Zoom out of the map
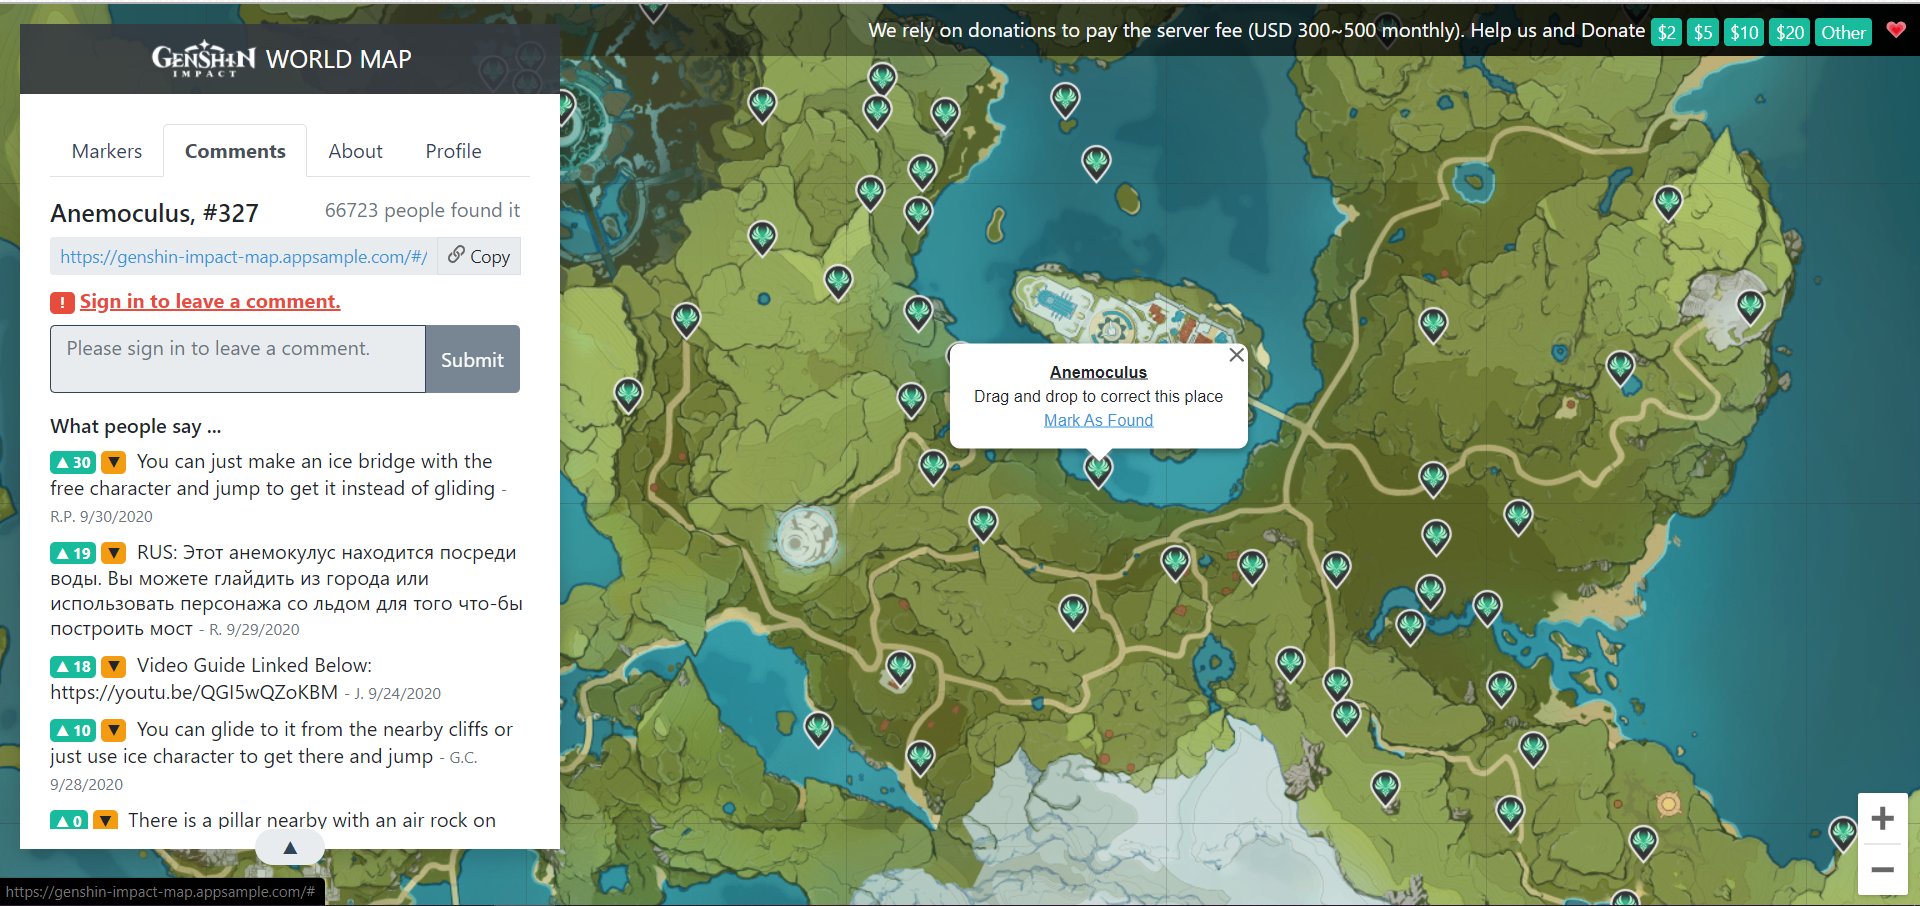The height and width of the screenshot is (906, 1920). (x=1882, y=870)
